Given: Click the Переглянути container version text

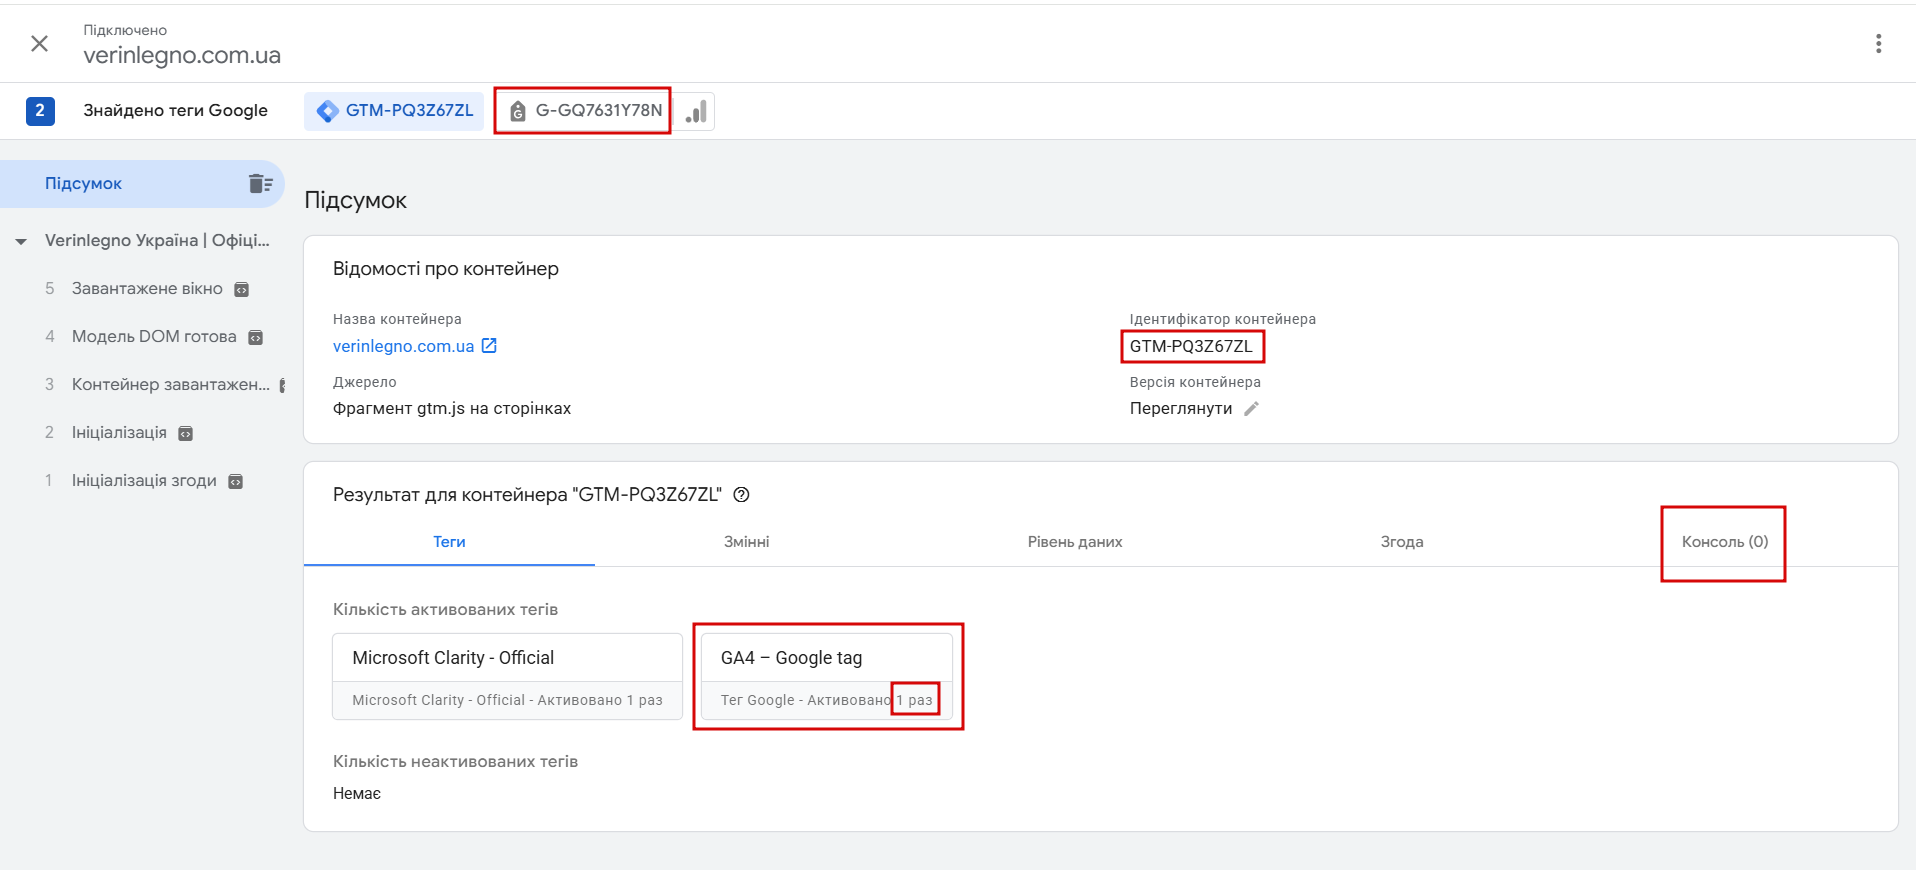Looking at the screenshot, I should click(x=1181, y=408).
